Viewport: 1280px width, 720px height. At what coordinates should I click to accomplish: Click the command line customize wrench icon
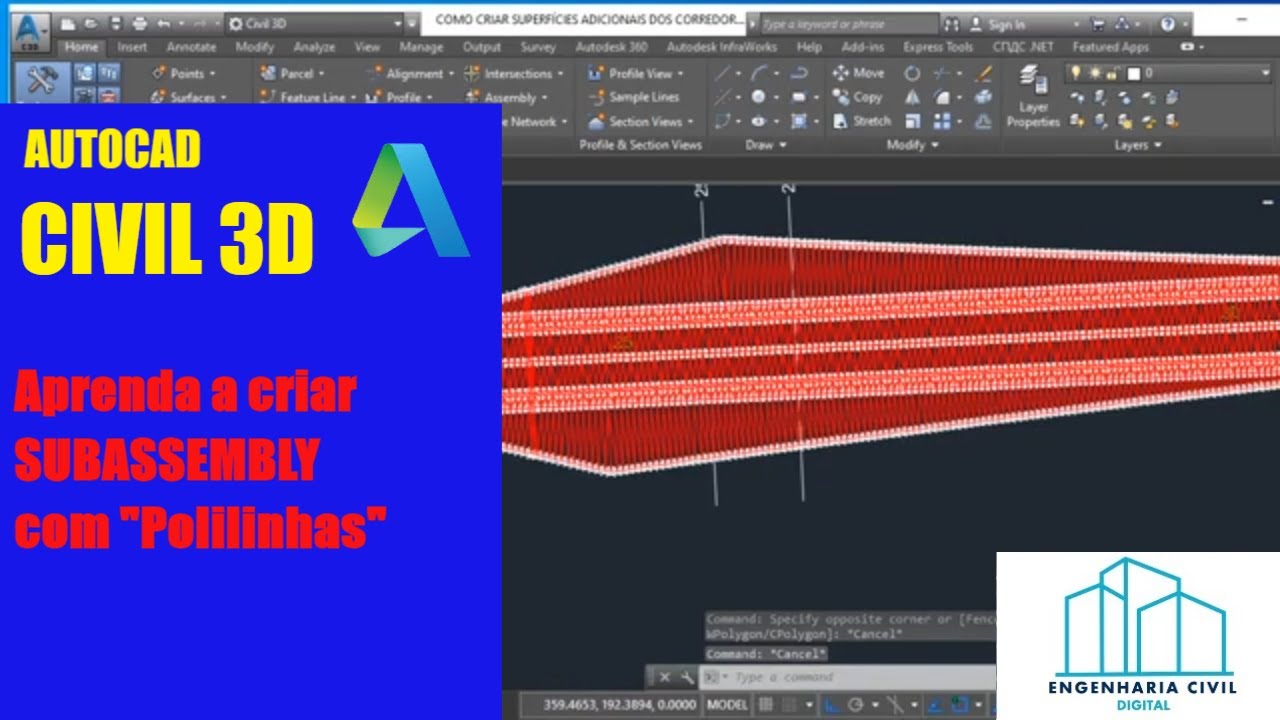pos(686,677)
